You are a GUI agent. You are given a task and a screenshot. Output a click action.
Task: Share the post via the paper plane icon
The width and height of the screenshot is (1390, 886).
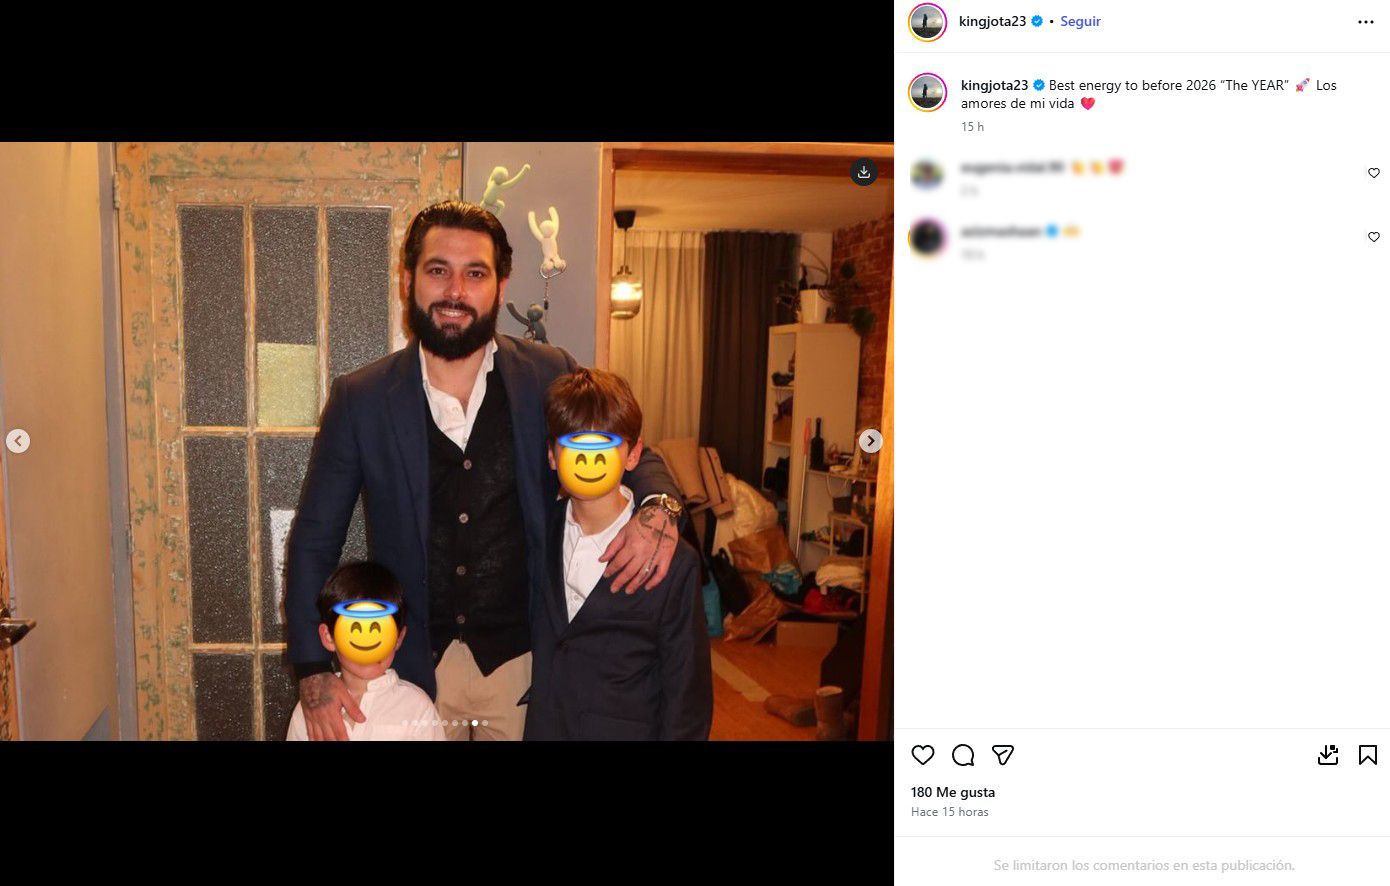[x=1002, y=755]
